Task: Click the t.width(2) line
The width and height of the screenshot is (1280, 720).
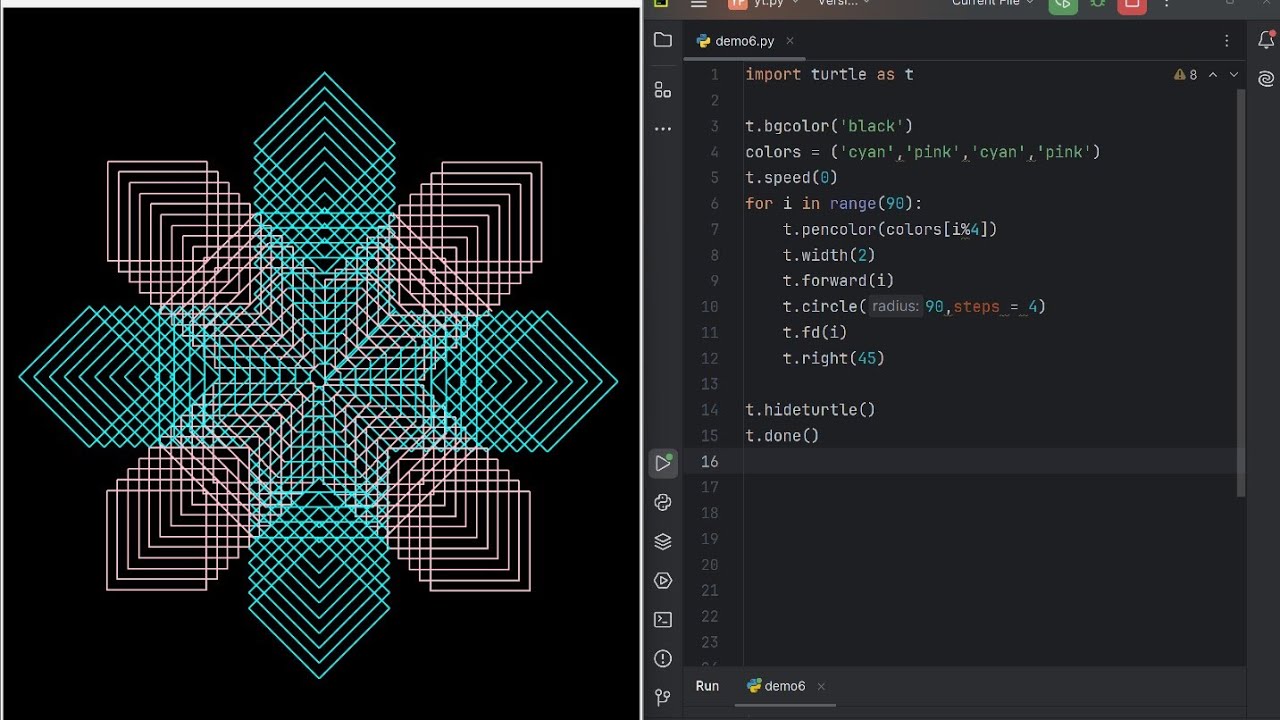Action: [x=829, y=255]
